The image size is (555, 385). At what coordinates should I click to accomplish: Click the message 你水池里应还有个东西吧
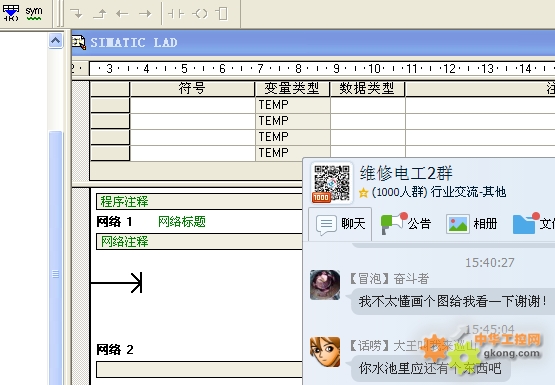pos(430,368)
